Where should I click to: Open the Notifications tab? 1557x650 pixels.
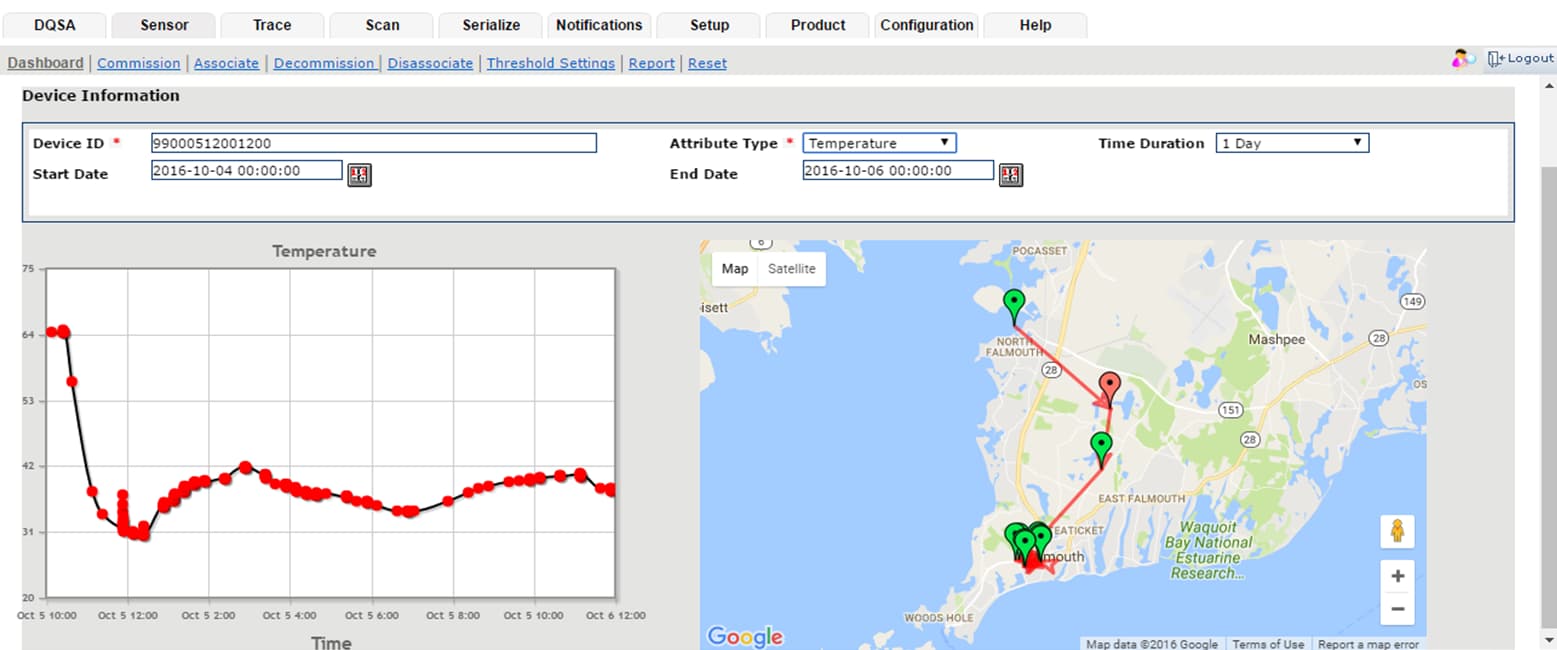(599, 25)
